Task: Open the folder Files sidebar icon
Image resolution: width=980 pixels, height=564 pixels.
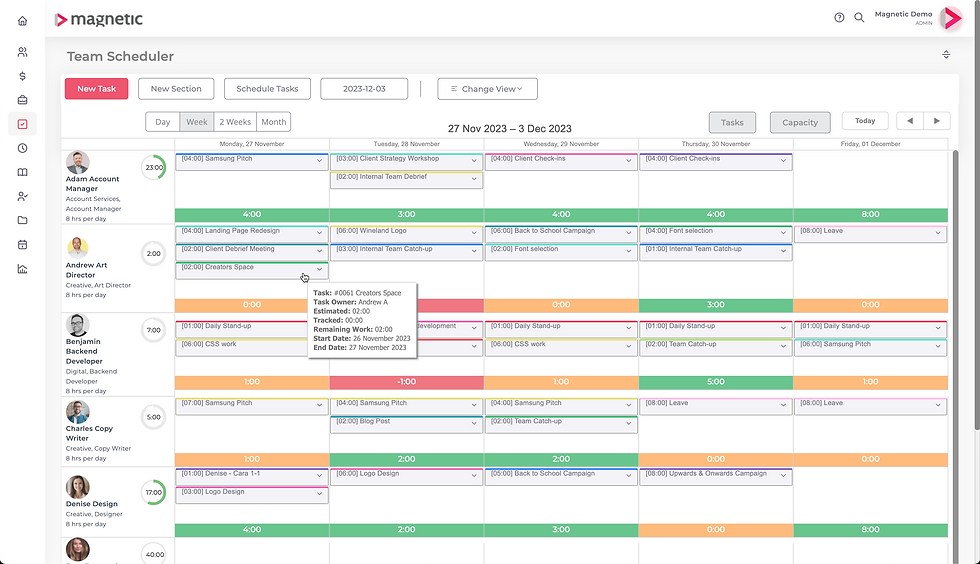Action: point(22,220)
